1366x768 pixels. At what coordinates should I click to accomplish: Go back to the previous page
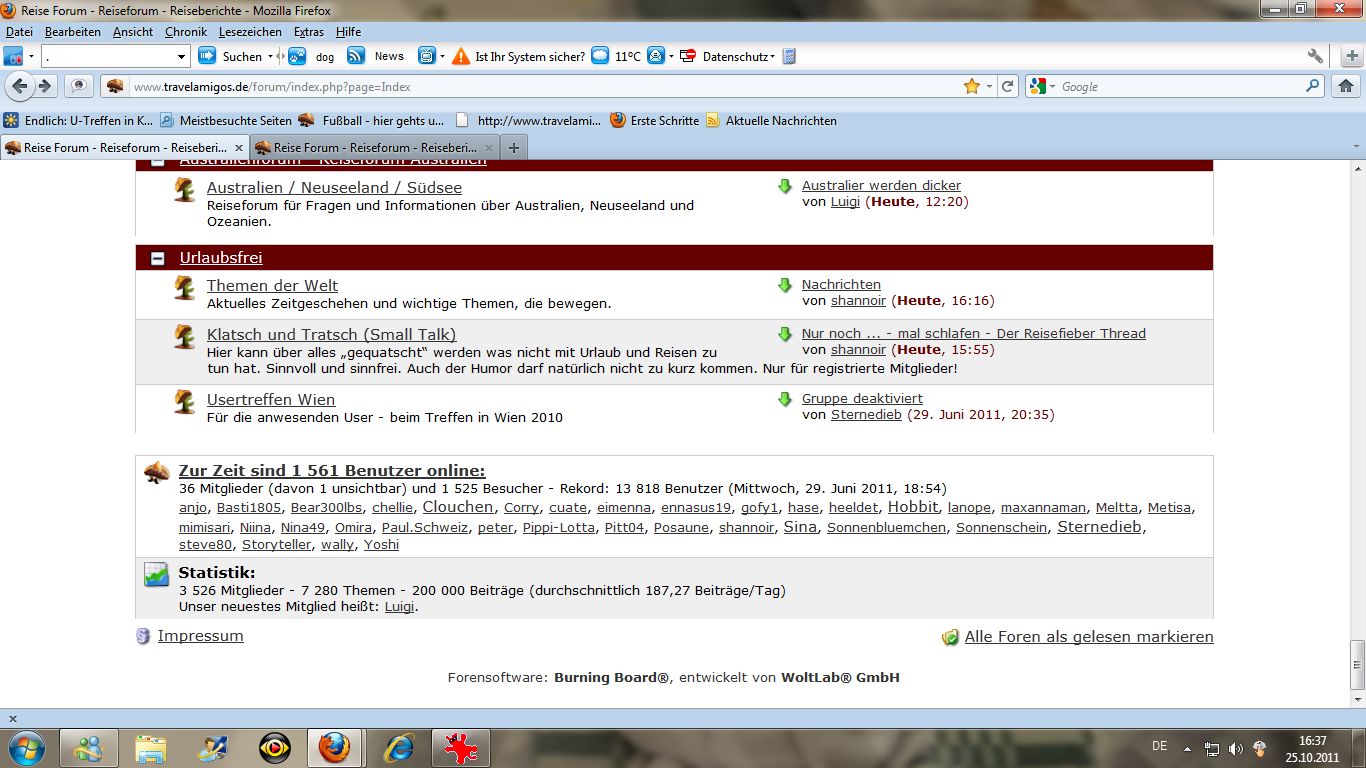[x=20, y=87]
